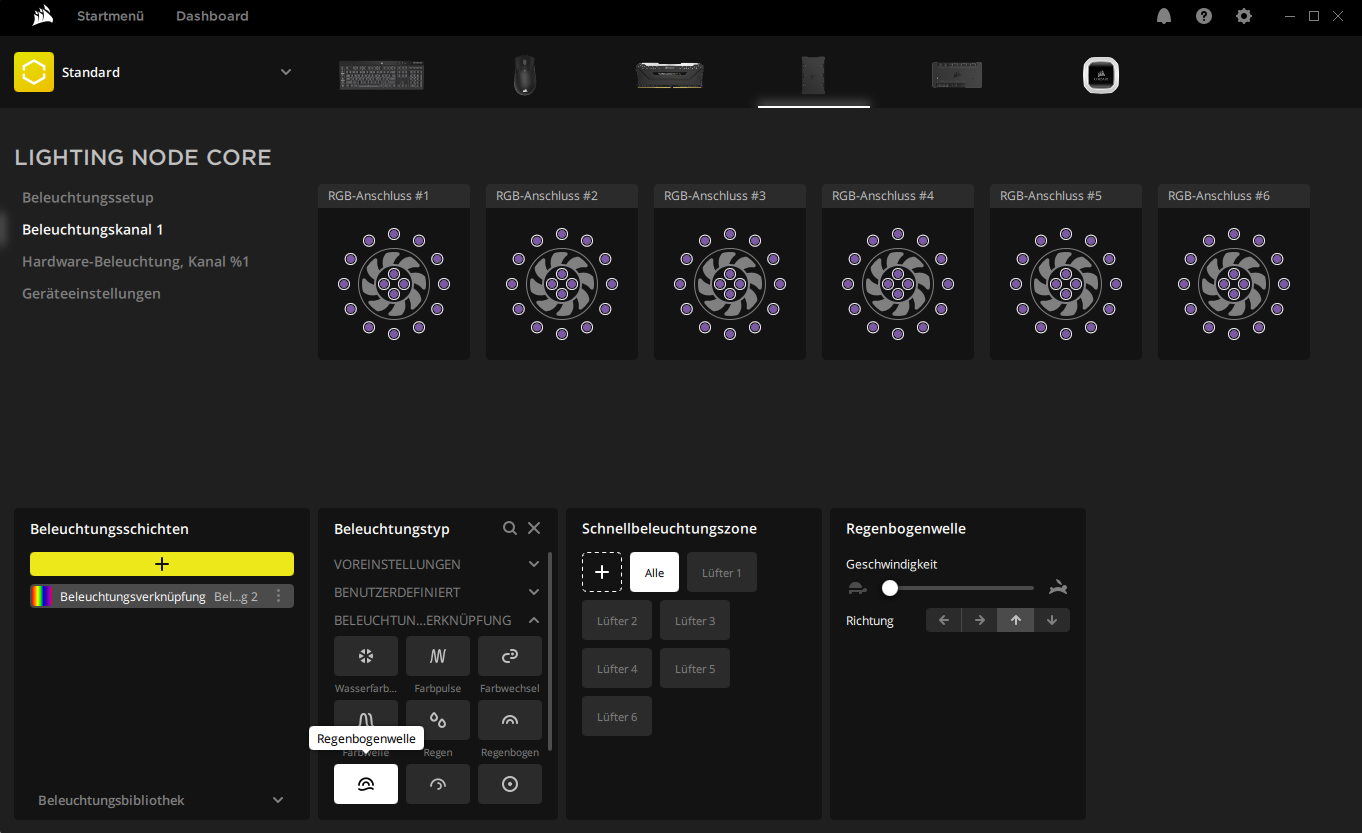Select the Lüfter 2 zone
Viewport: 1362px width, 833px height.
pyautogui.click(x=617, y=620)
